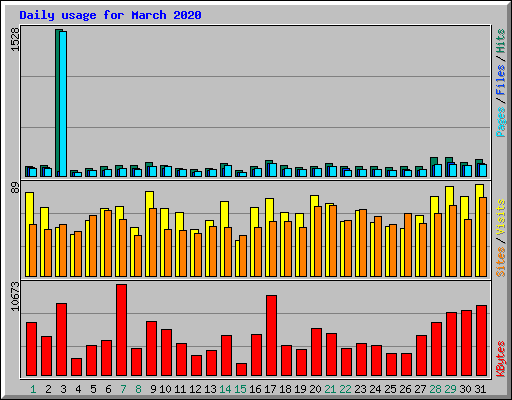Select the orange sites bar for day 20
This screenshot has height=400, width=512.
click(318, 241)
